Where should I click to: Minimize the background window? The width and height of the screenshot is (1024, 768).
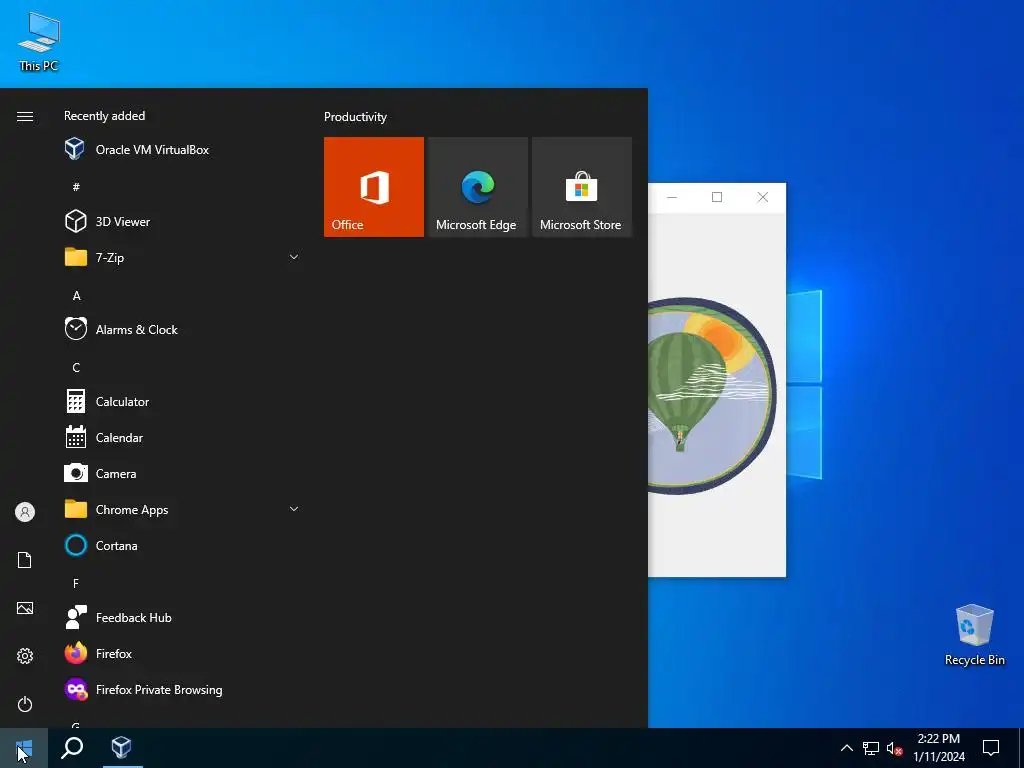pos(671,197)
